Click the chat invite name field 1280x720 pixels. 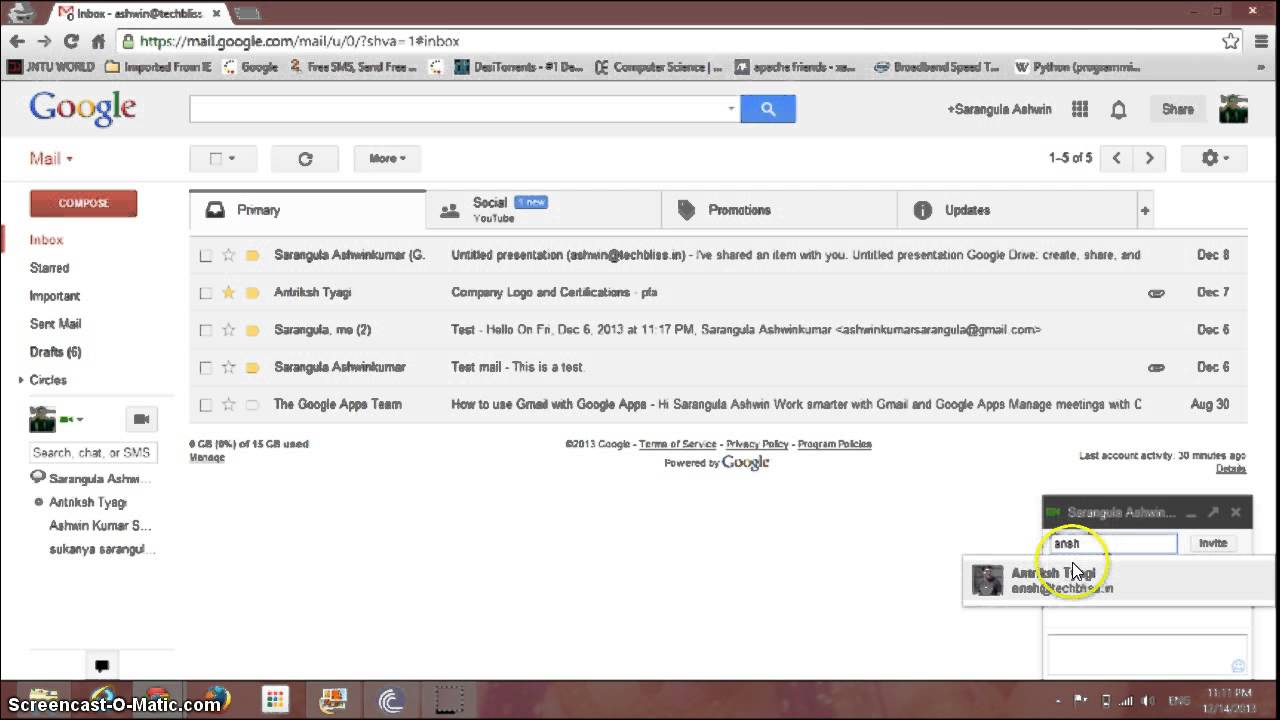[x=1113, y=543]
